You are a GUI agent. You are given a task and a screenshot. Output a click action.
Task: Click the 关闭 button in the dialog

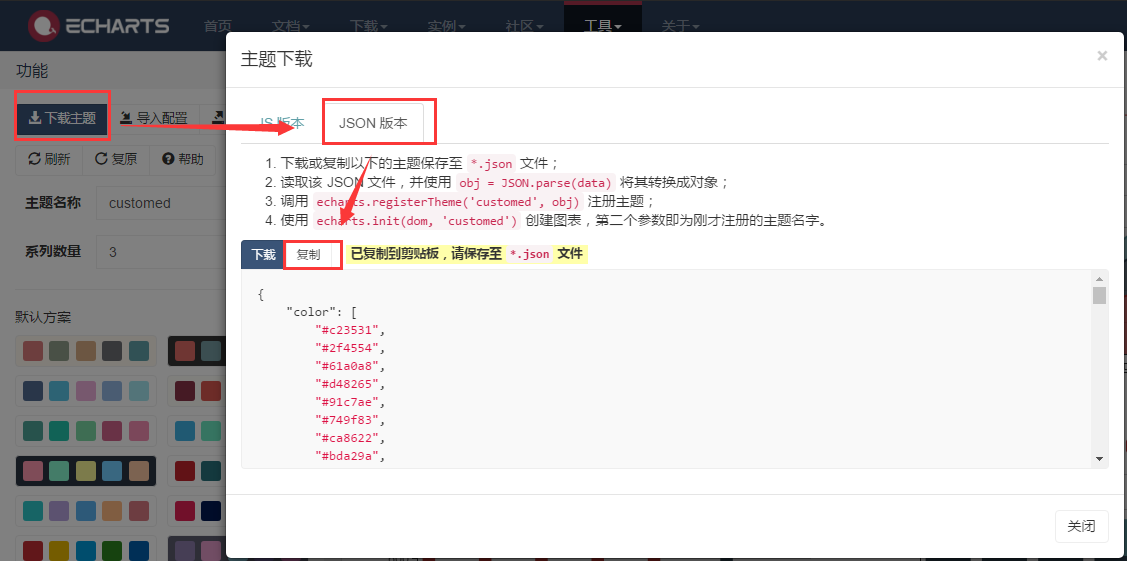tap(1081, 526)
